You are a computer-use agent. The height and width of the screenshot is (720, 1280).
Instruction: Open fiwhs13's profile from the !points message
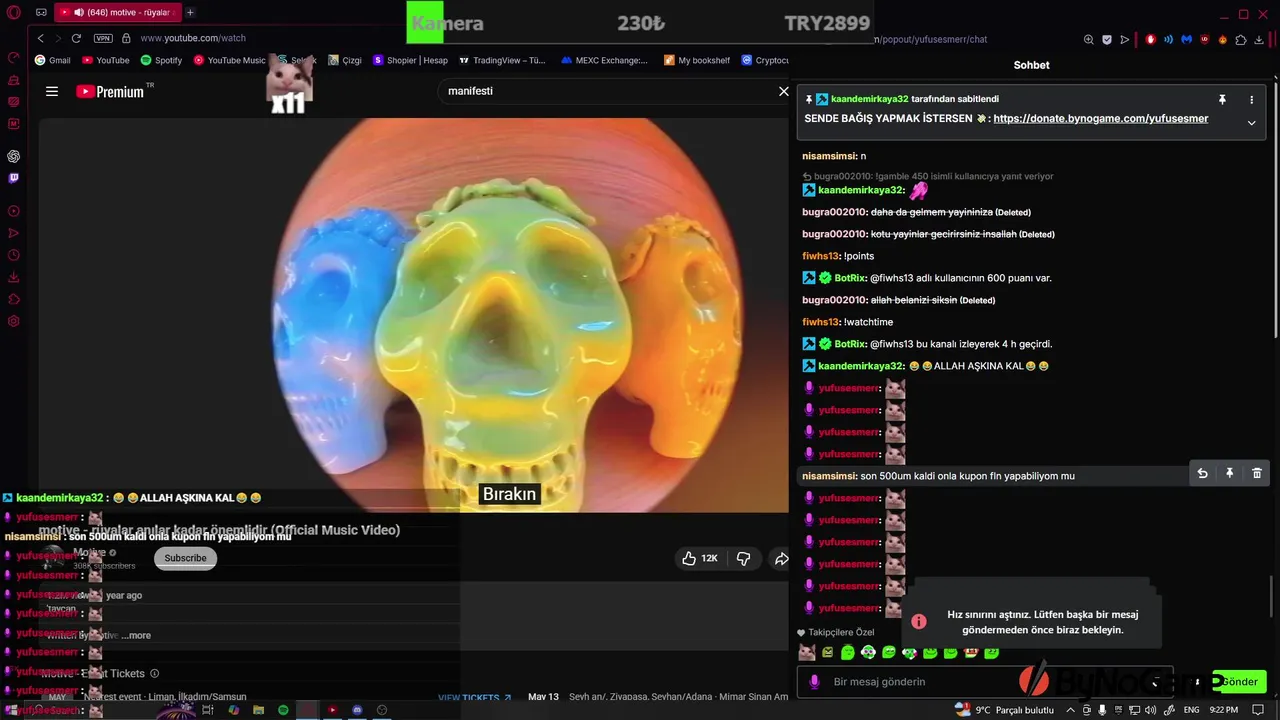coord(820,256)
